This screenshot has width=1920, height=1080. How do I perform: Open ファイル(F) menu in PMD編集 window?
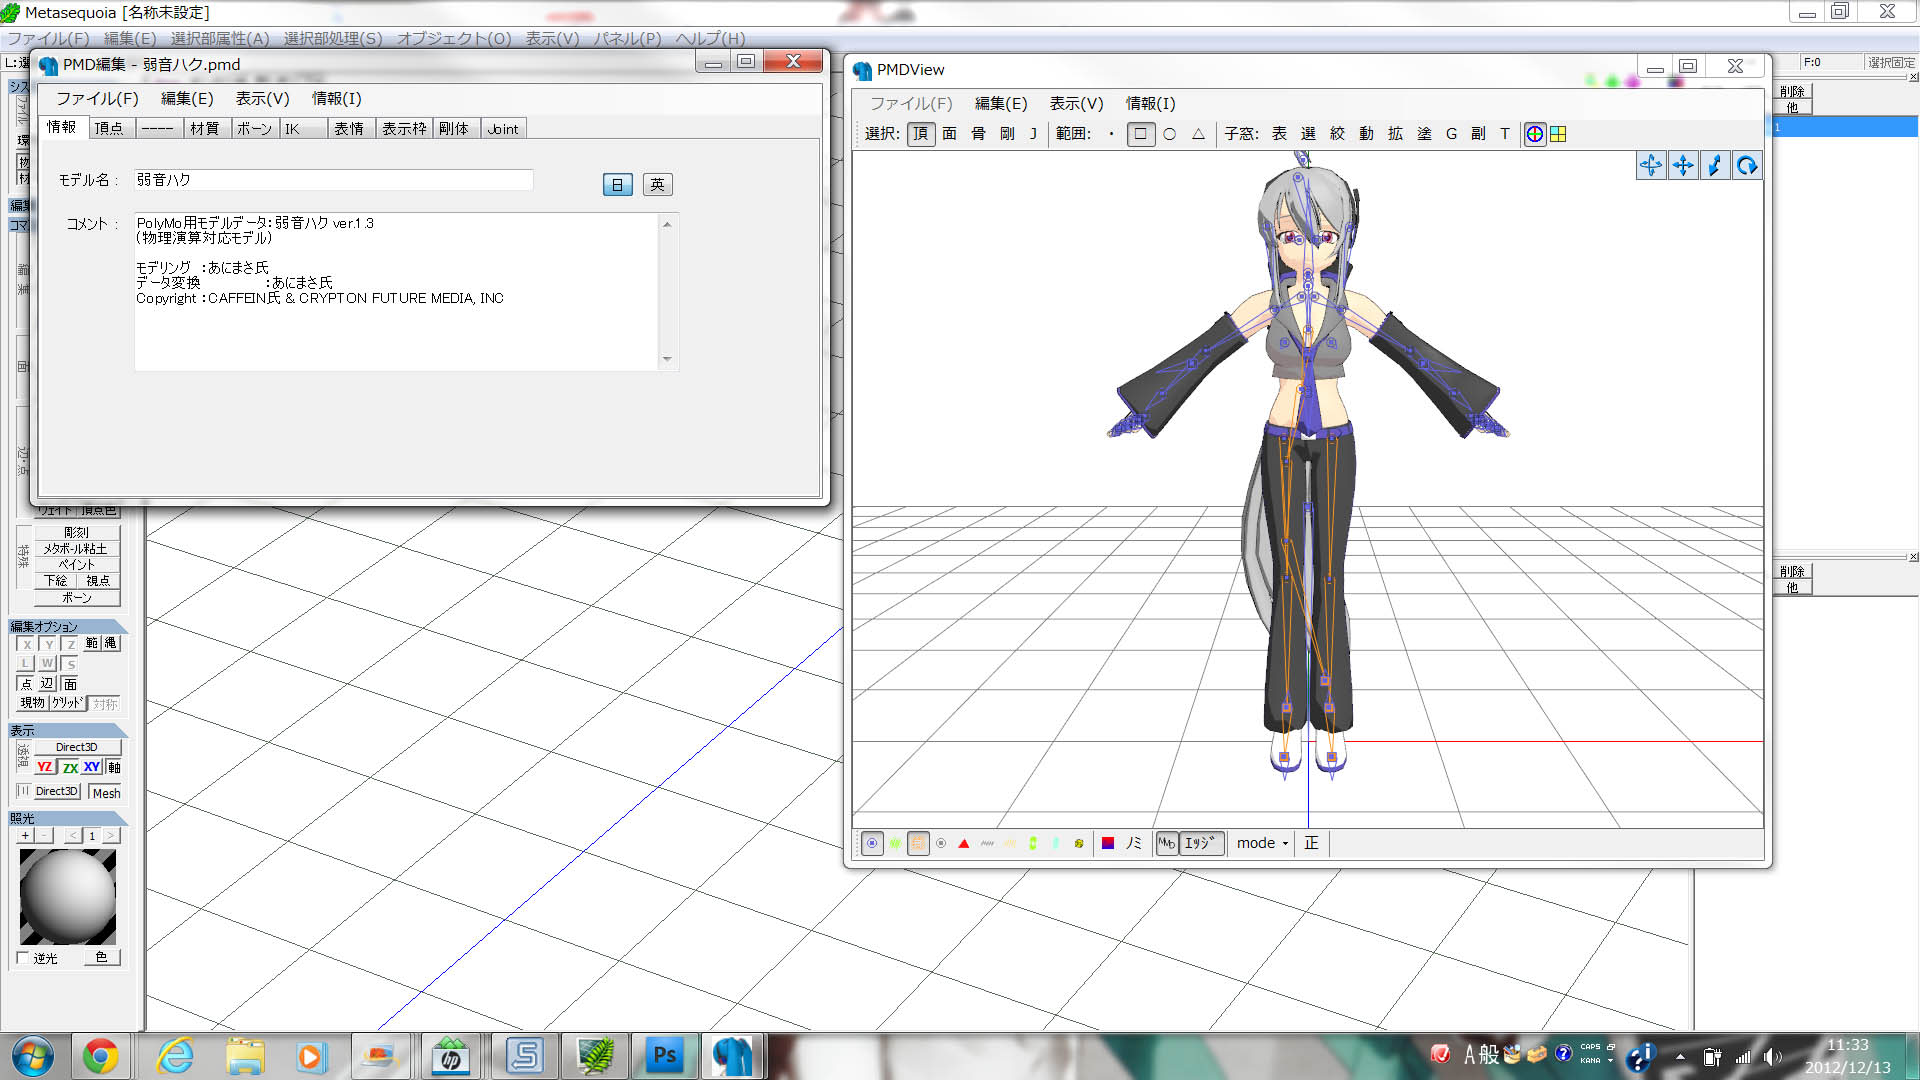point(97,98)
